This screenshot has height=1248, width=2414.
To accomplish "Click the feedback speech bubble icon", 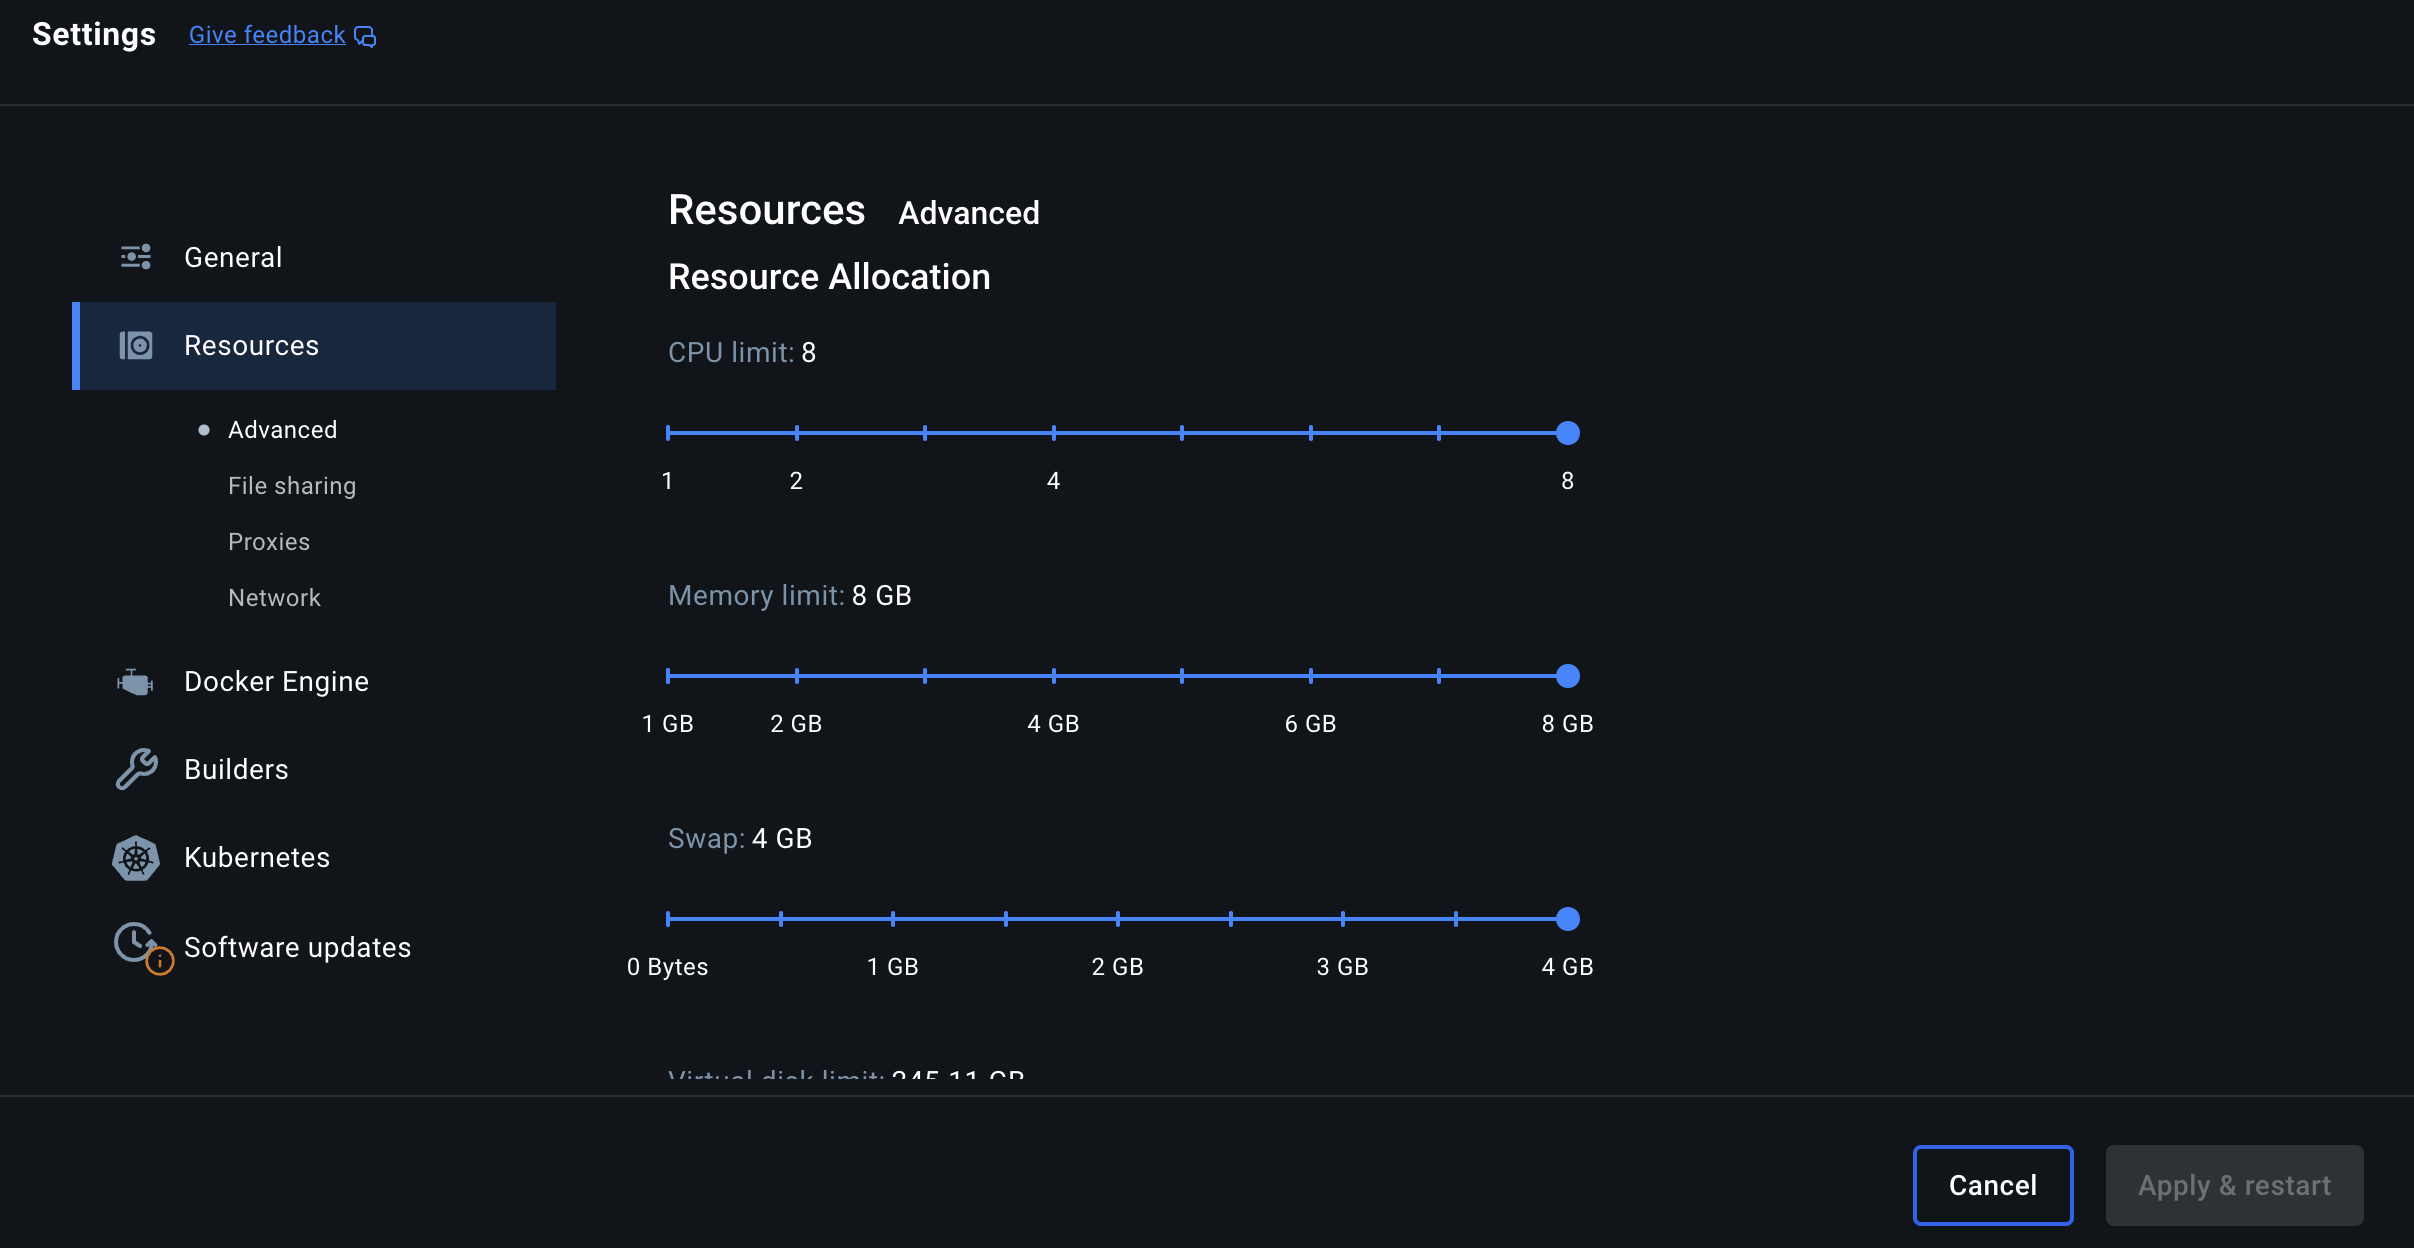I will (365, 37).
